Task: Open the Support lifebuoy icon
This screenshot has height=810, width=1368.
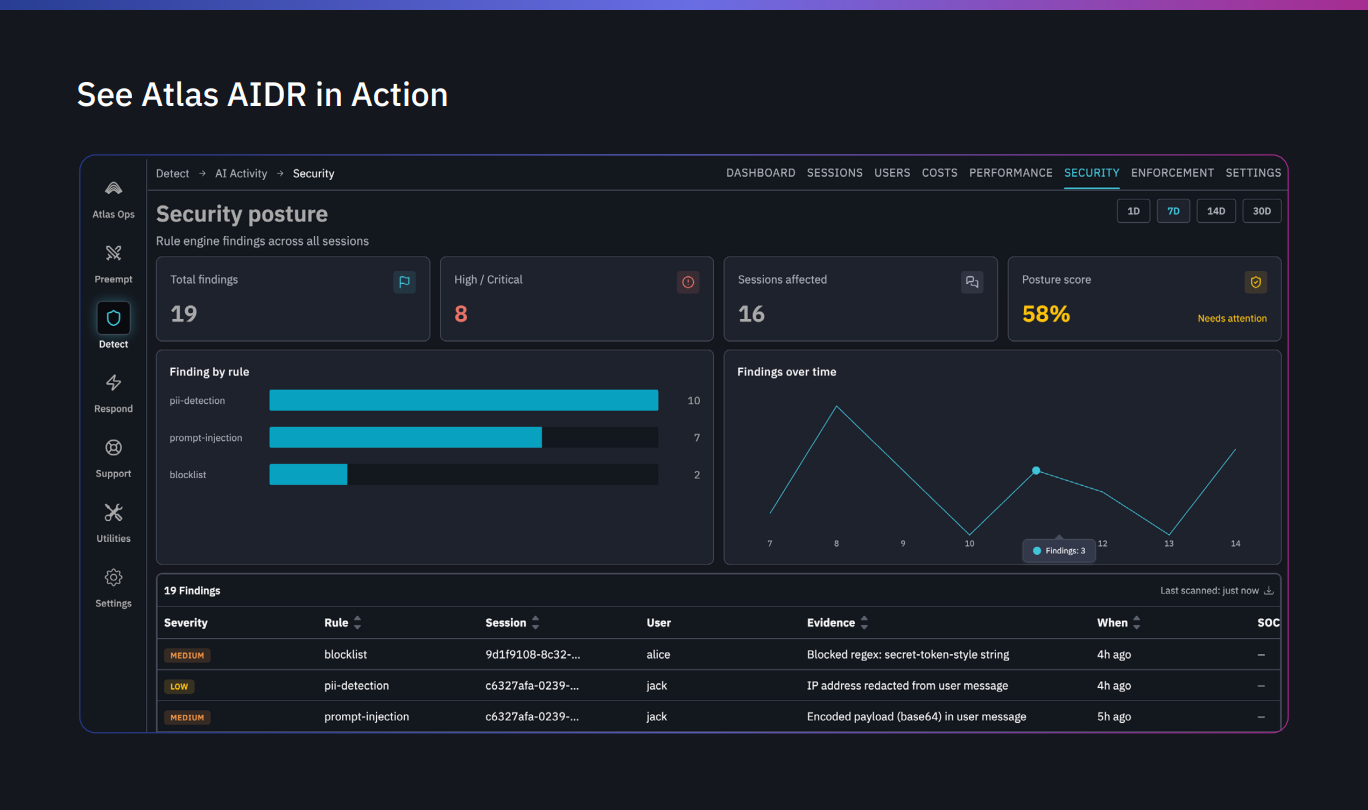Action: click(x=113, y=448)
